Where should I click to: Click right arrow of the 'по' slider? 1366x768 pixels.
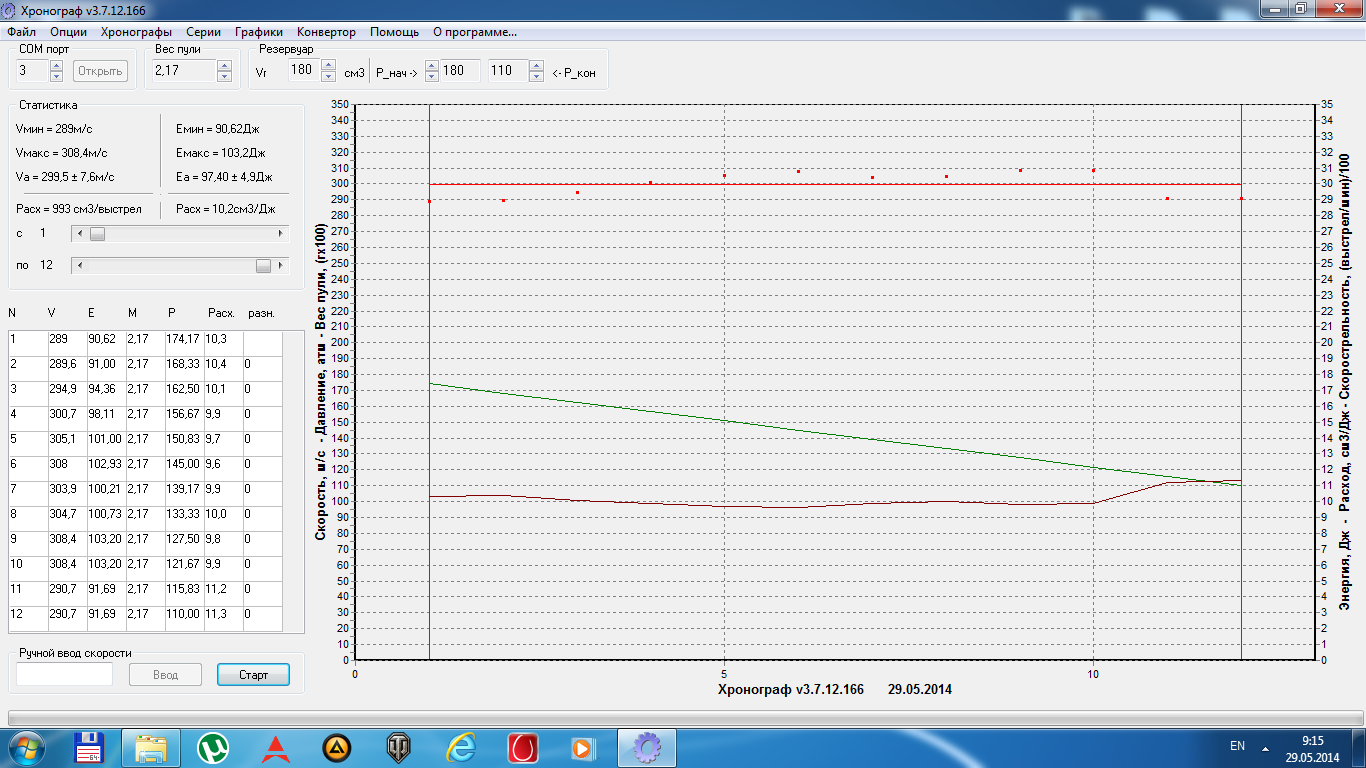[280, 265]
